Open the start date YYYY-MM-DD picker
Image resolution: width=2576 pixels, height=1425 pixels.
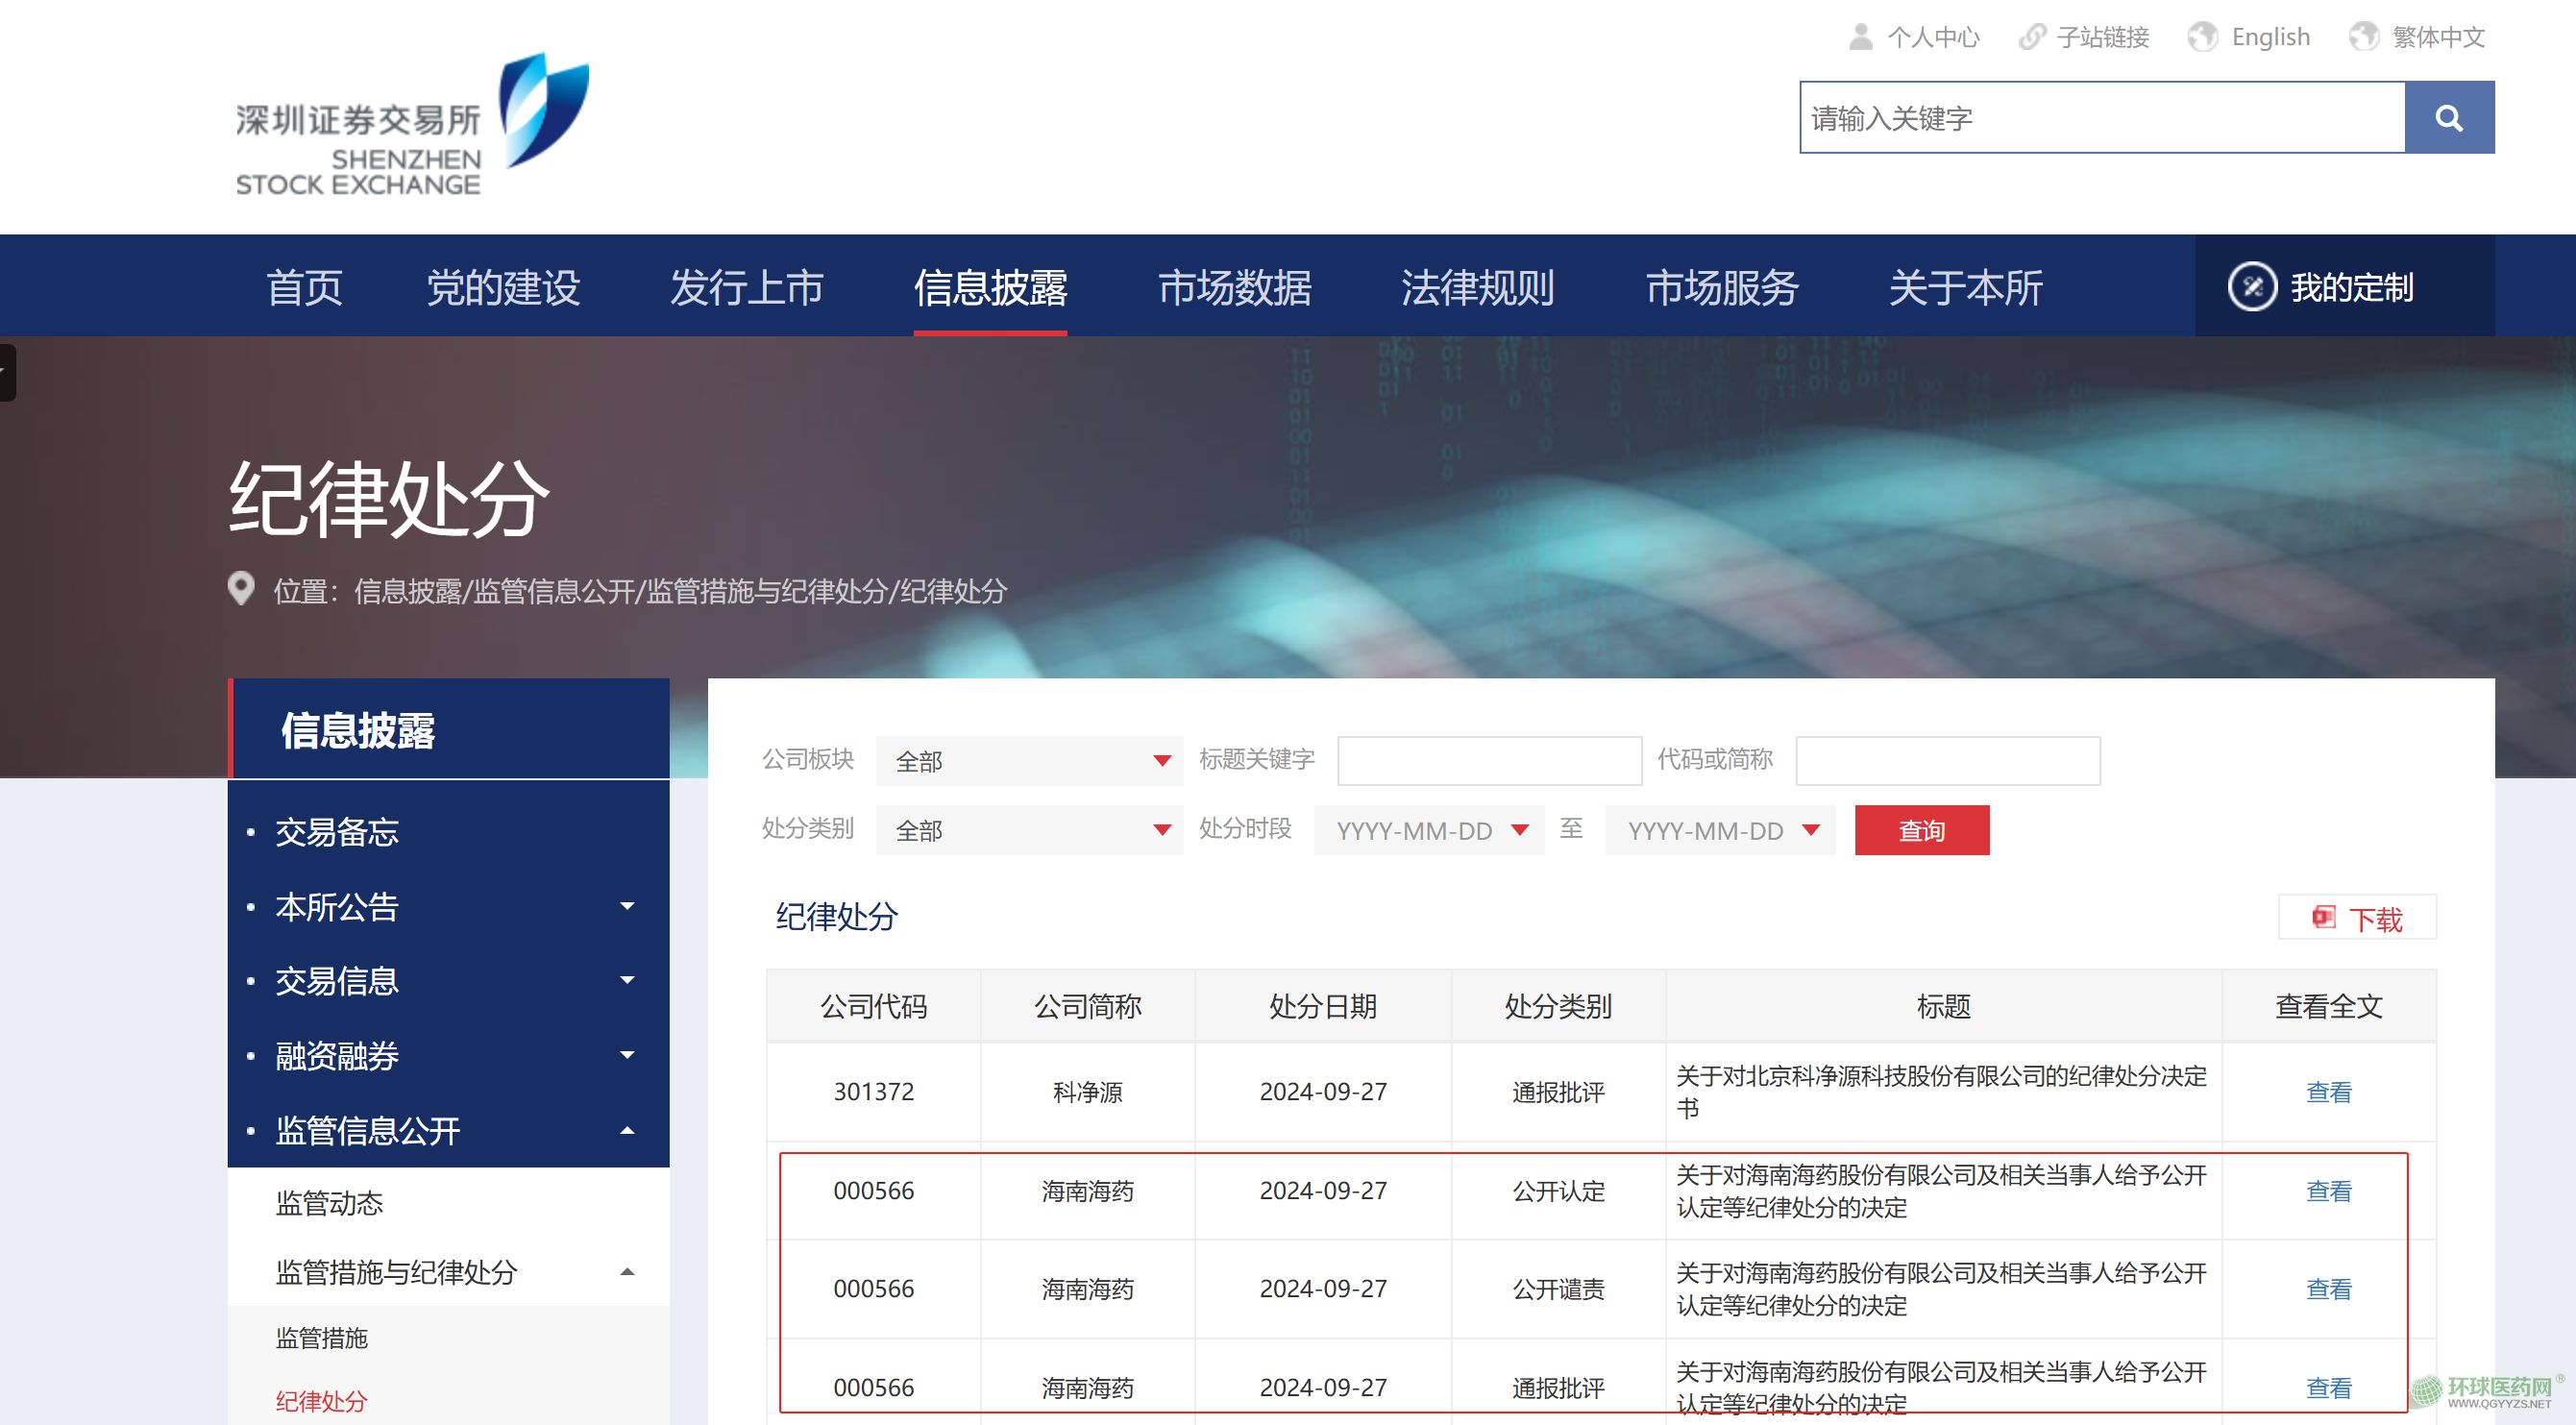tap(1429, 830)
